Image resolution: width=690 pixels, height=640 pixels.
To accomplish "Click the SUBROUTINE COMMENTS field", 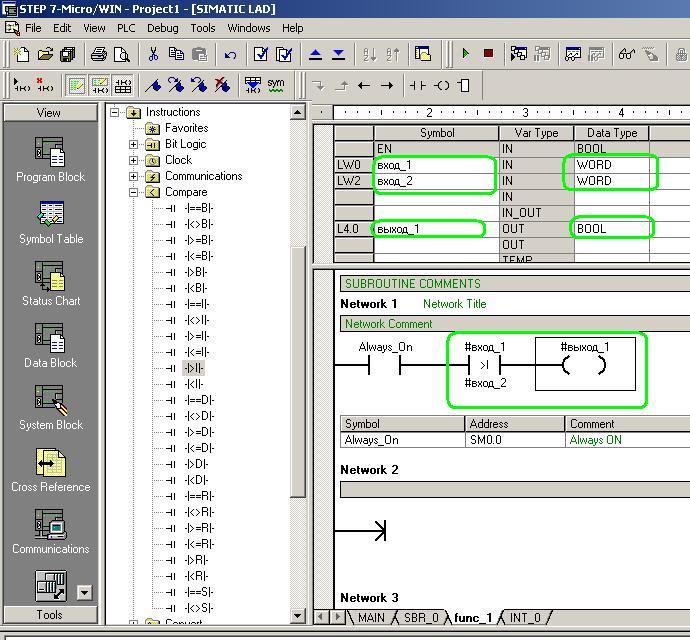I will pos(515,283).
